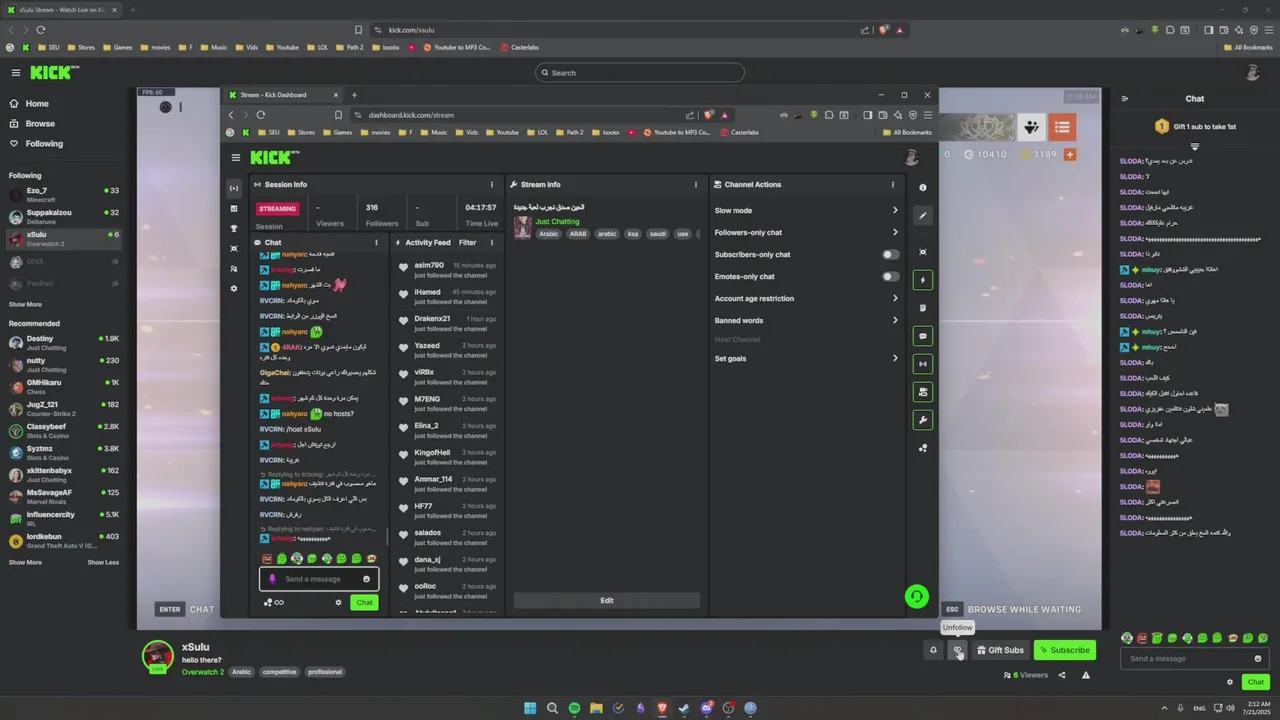Image resolution: width=1280 pixels, height=720 pixels.
Task: Open taskbar Search
Action: tap(552, 708)
